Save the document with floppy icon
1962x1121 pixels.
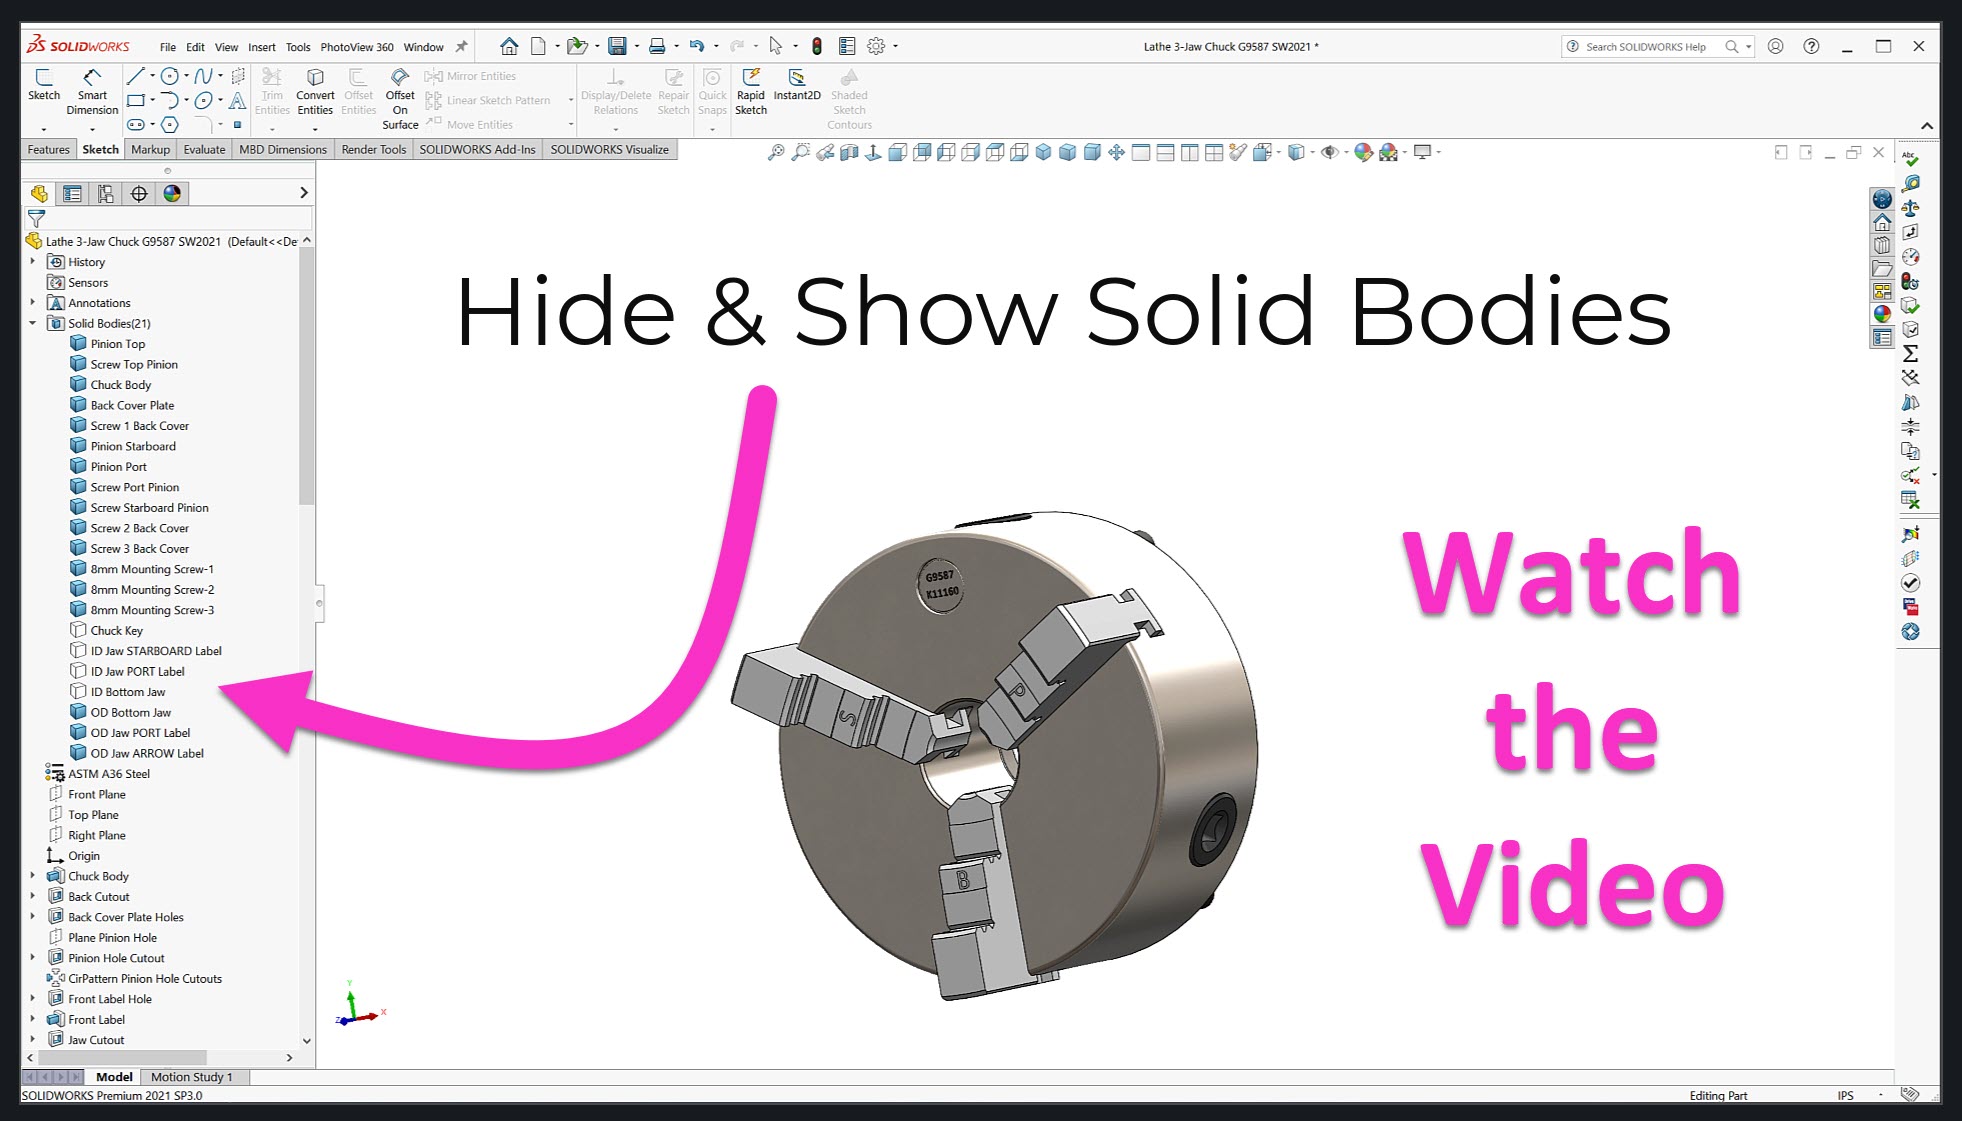pos(617,46)
